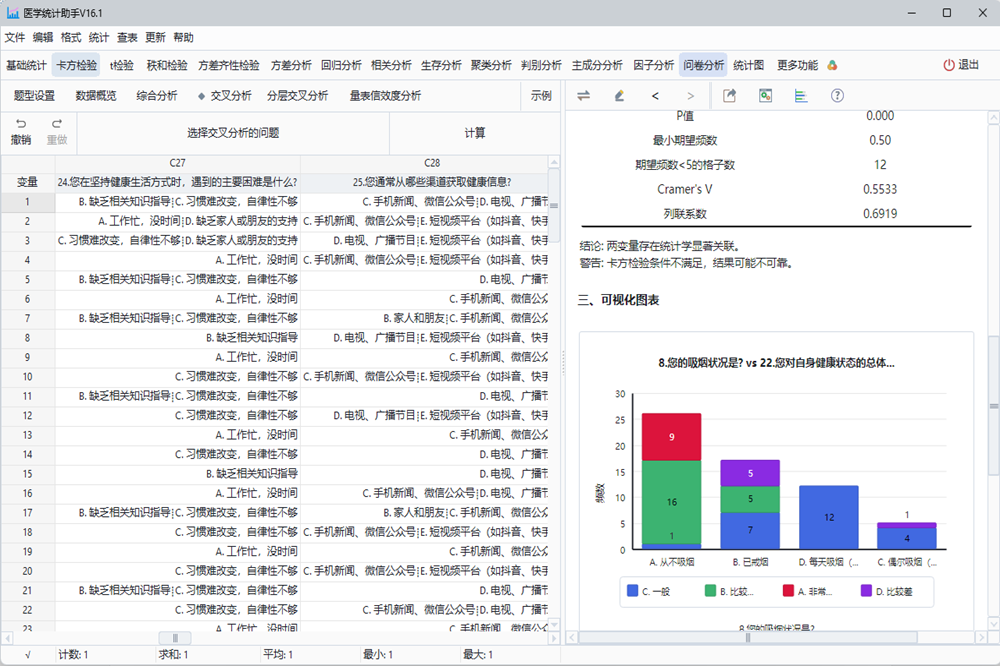Click the 选择交叉分析的问题 button
The image size is (1000, 666).
click(233, 132)
